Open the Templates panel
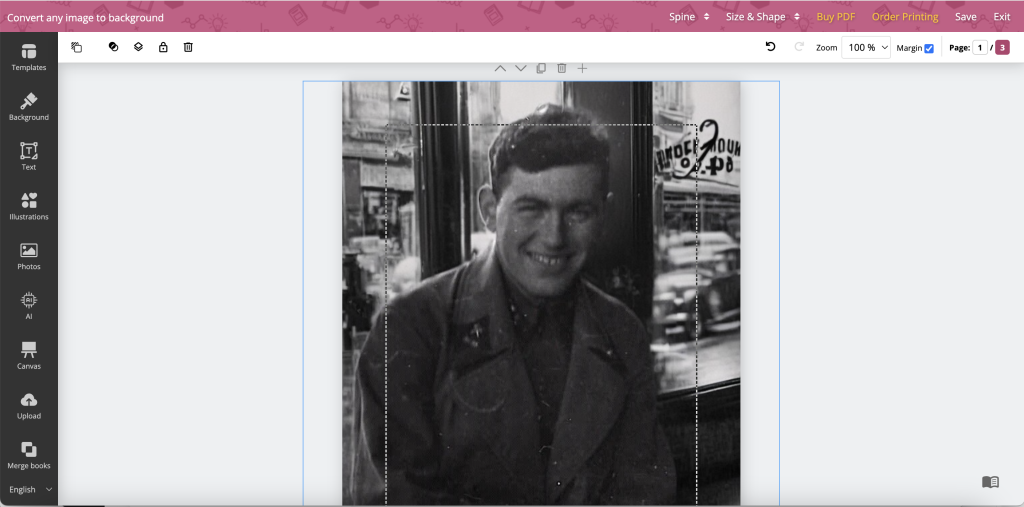 29,57
